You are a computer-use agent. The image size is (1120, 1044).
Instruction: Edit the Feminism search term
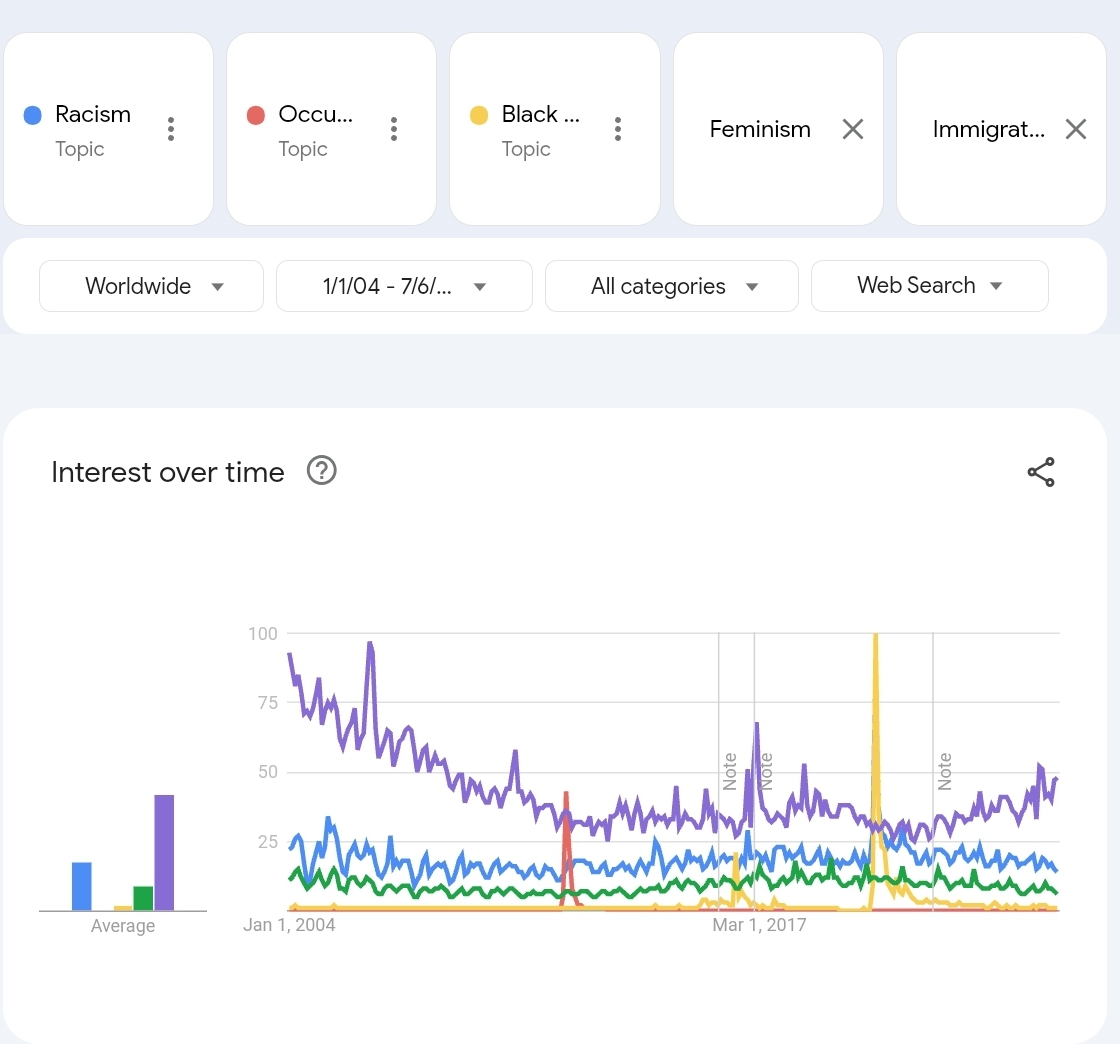point(760,129)
